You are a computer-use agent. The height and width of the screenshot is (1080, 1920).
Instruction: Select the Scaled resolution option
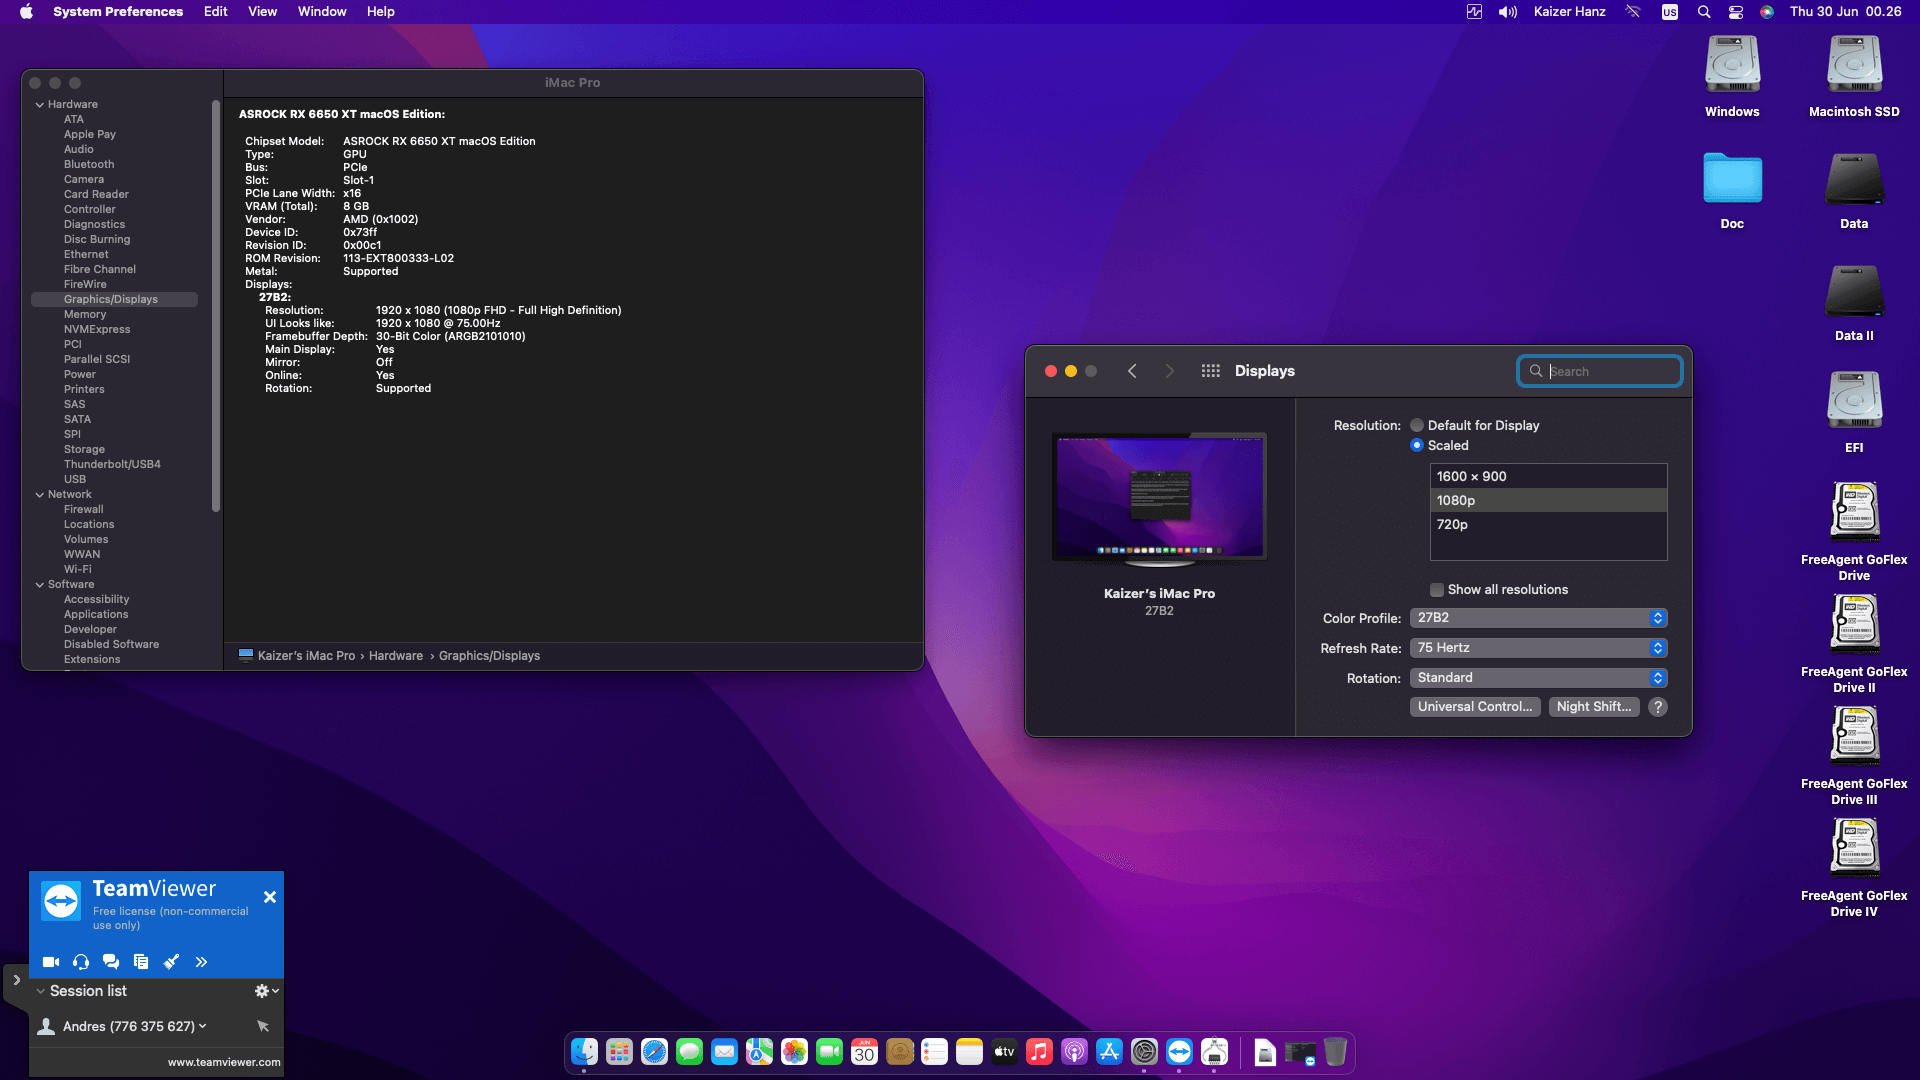1417,446
